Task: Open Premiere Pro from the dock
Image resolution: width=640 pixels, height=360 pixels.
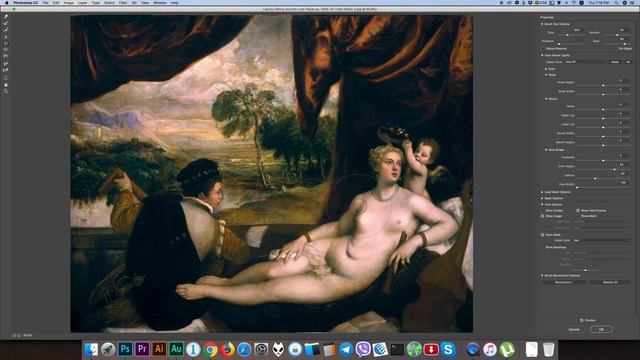Action: click(x=142, y=349)
